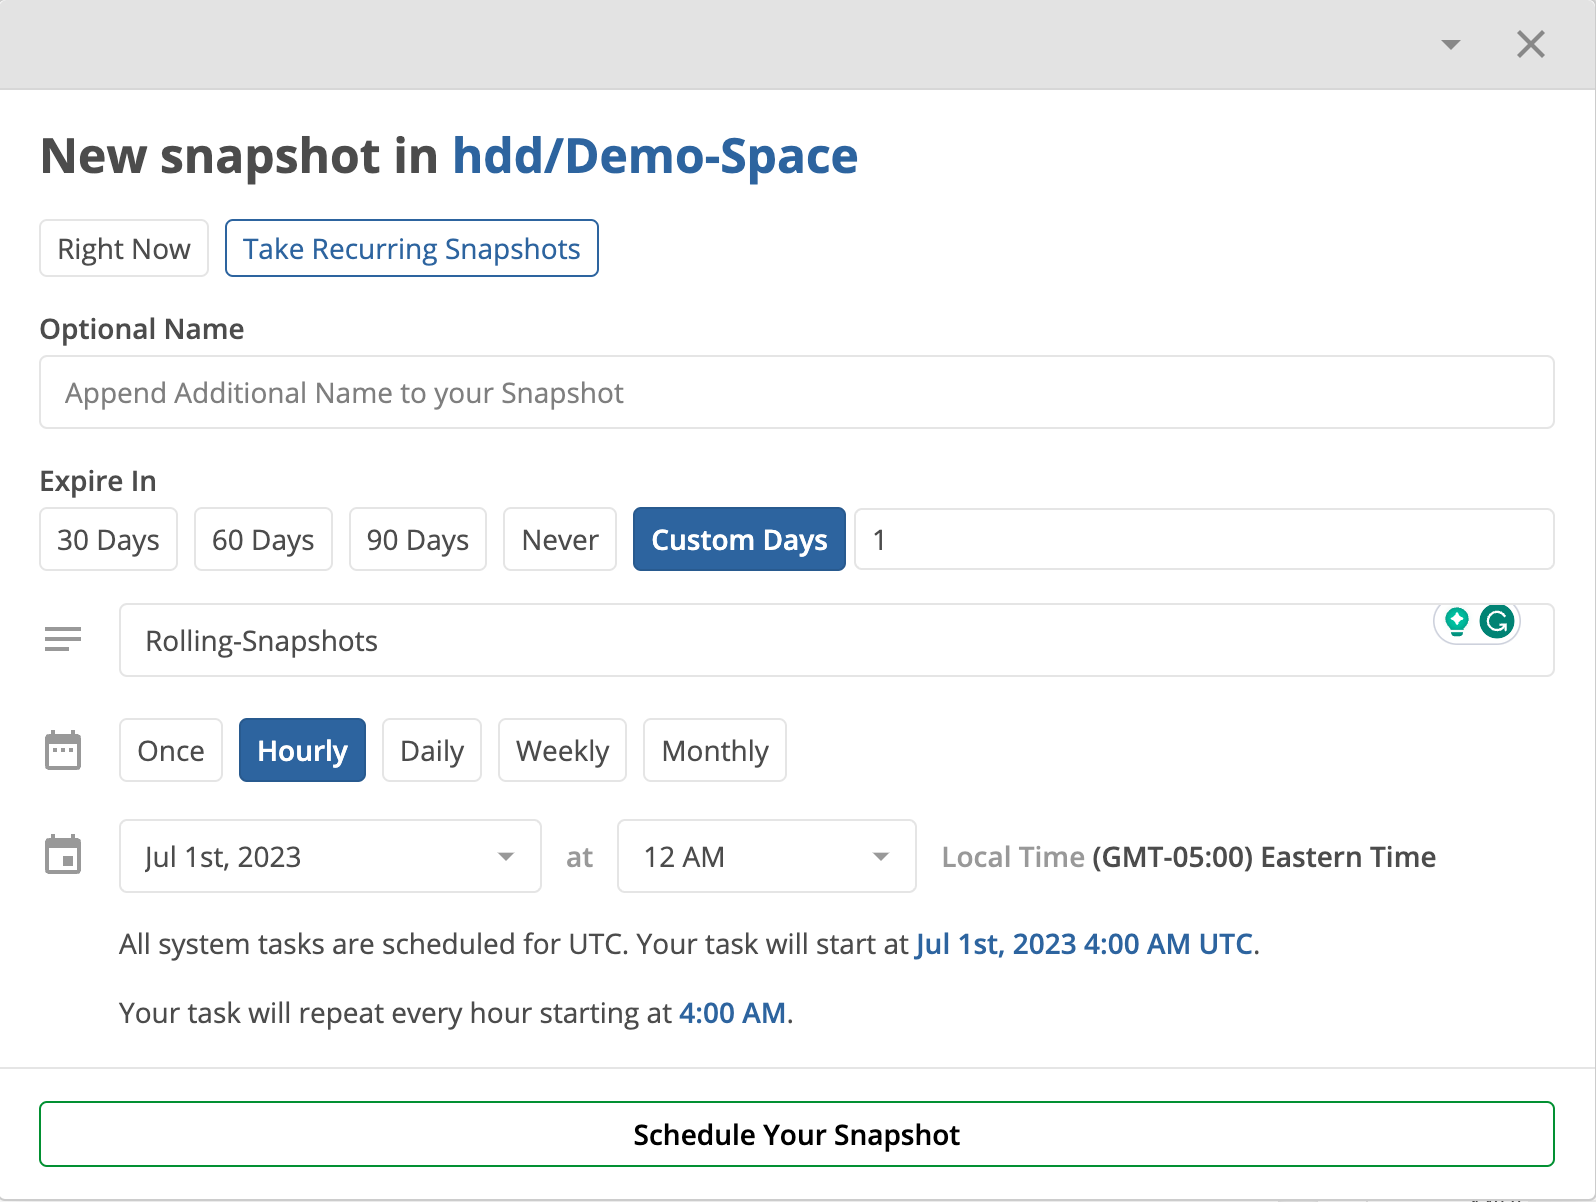Open the Jul 1st, 2023 date dropdown
This screenshot has width=1596, height=1202.
(330, 856)
